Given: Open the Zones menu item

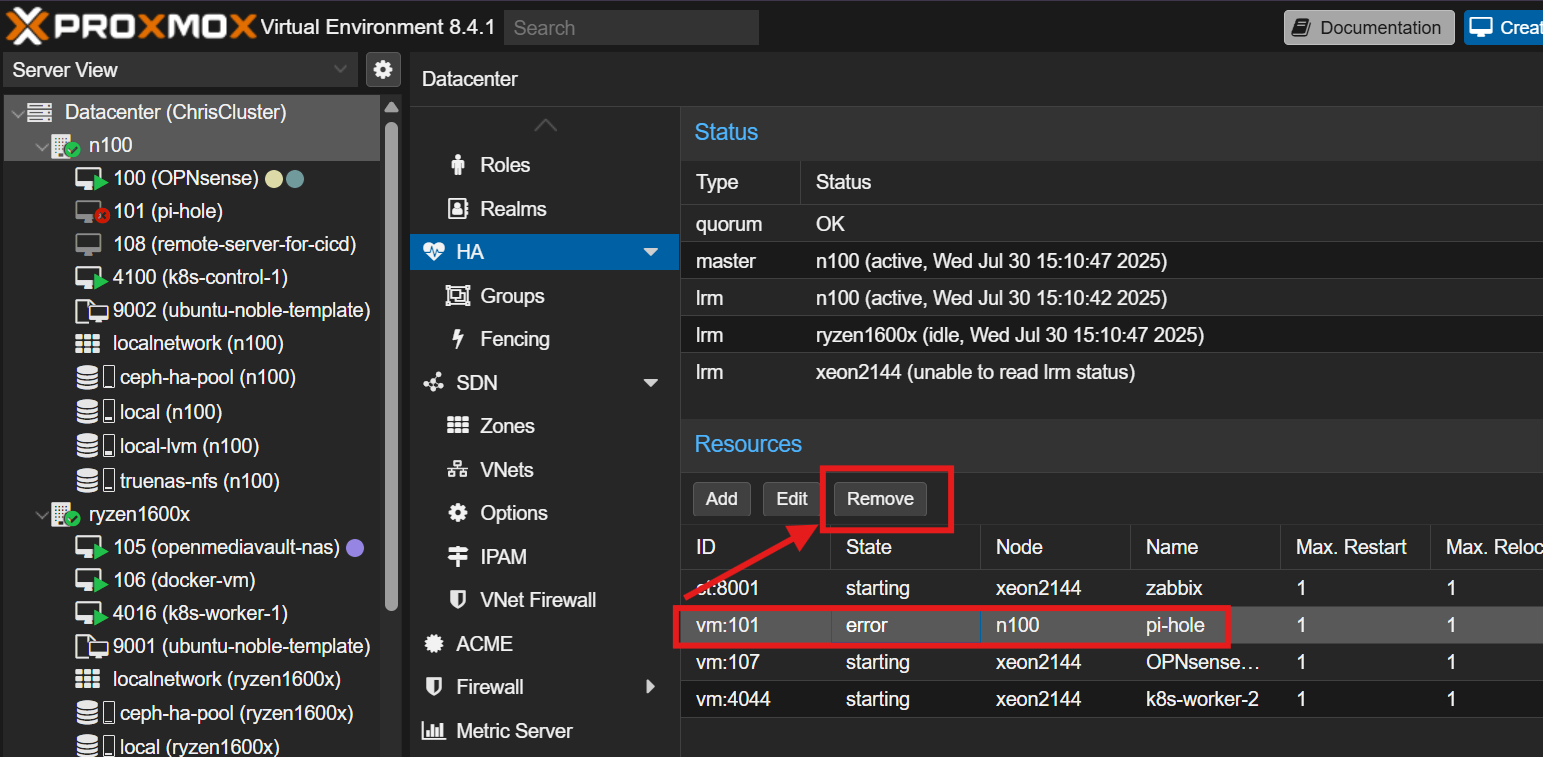Looking at the screenshot, I should pos(544,426).
